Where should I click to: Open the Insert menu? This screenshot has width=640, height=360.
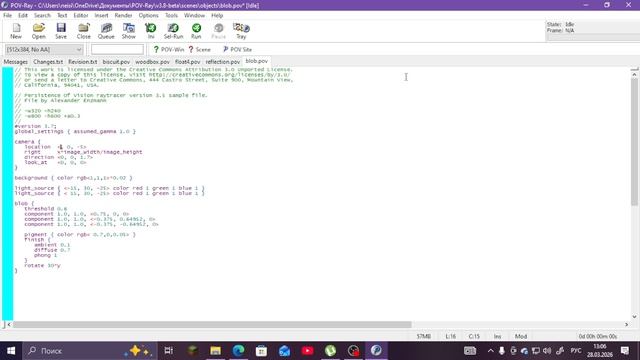coord(102,16)
